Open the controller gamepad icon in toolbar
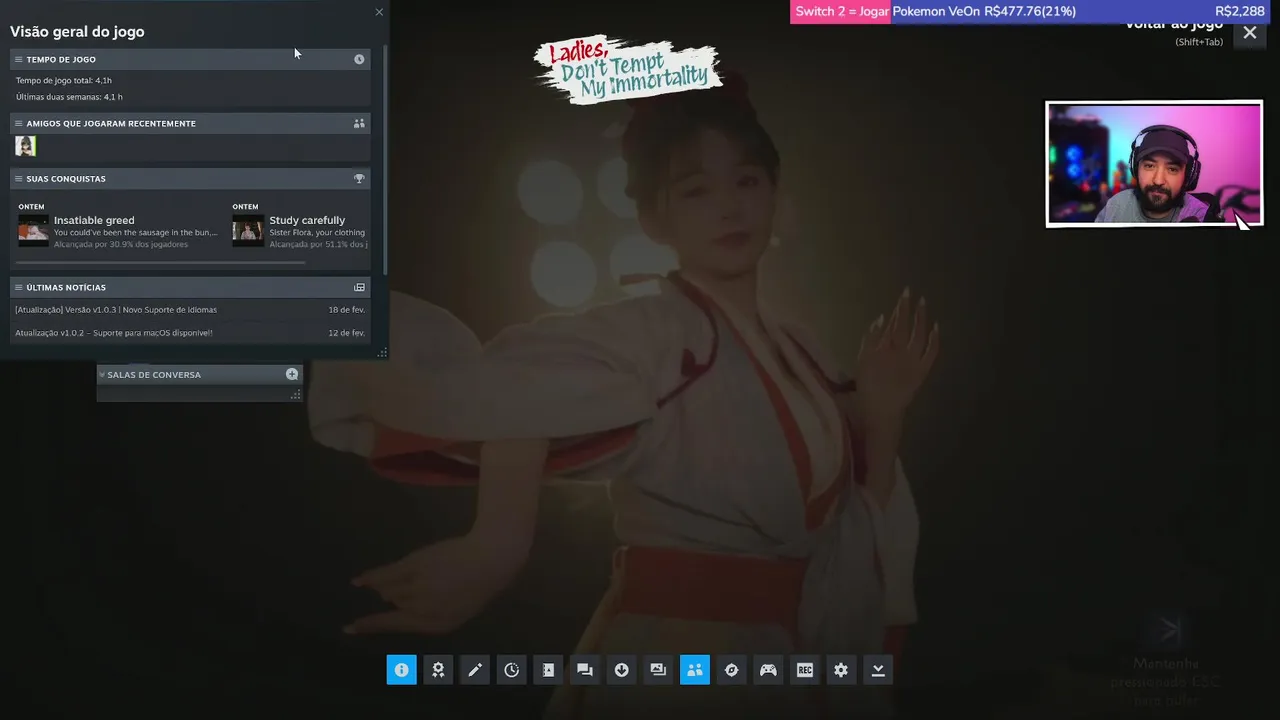 click(x=768, y=670)
